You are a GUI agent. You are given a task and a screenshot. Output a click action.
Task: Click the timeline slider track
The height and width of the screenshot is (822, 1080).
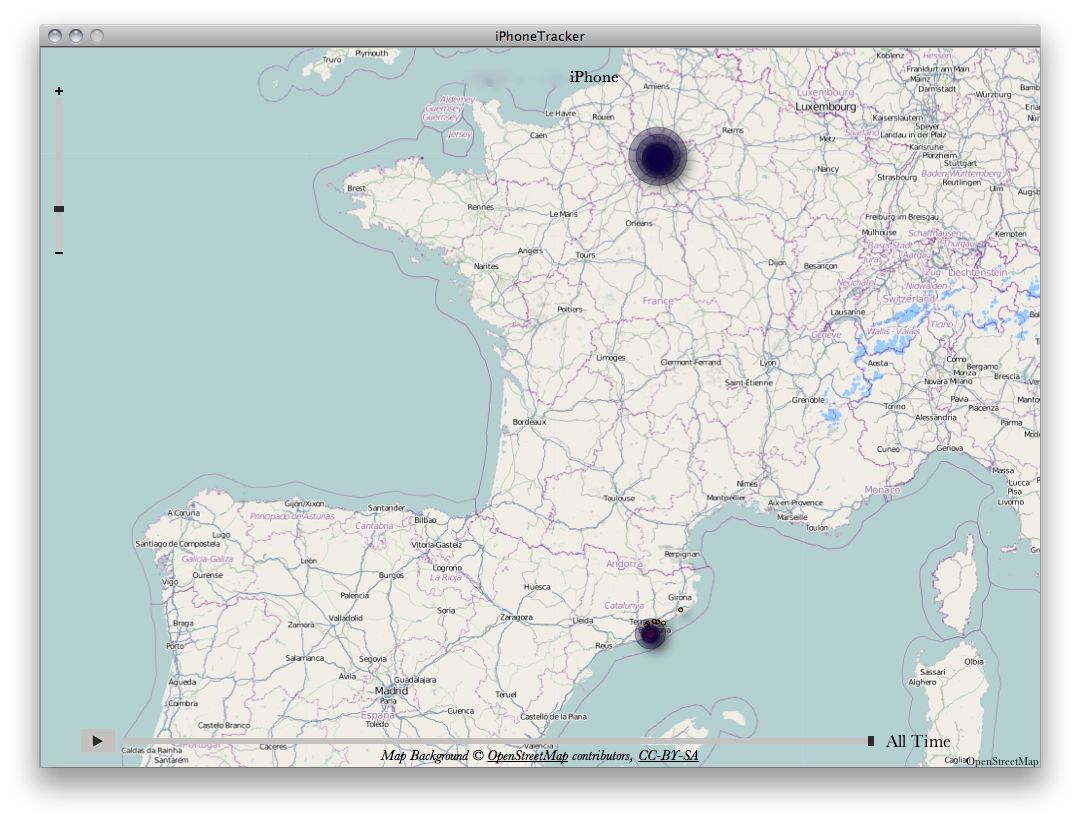[495, 741]
